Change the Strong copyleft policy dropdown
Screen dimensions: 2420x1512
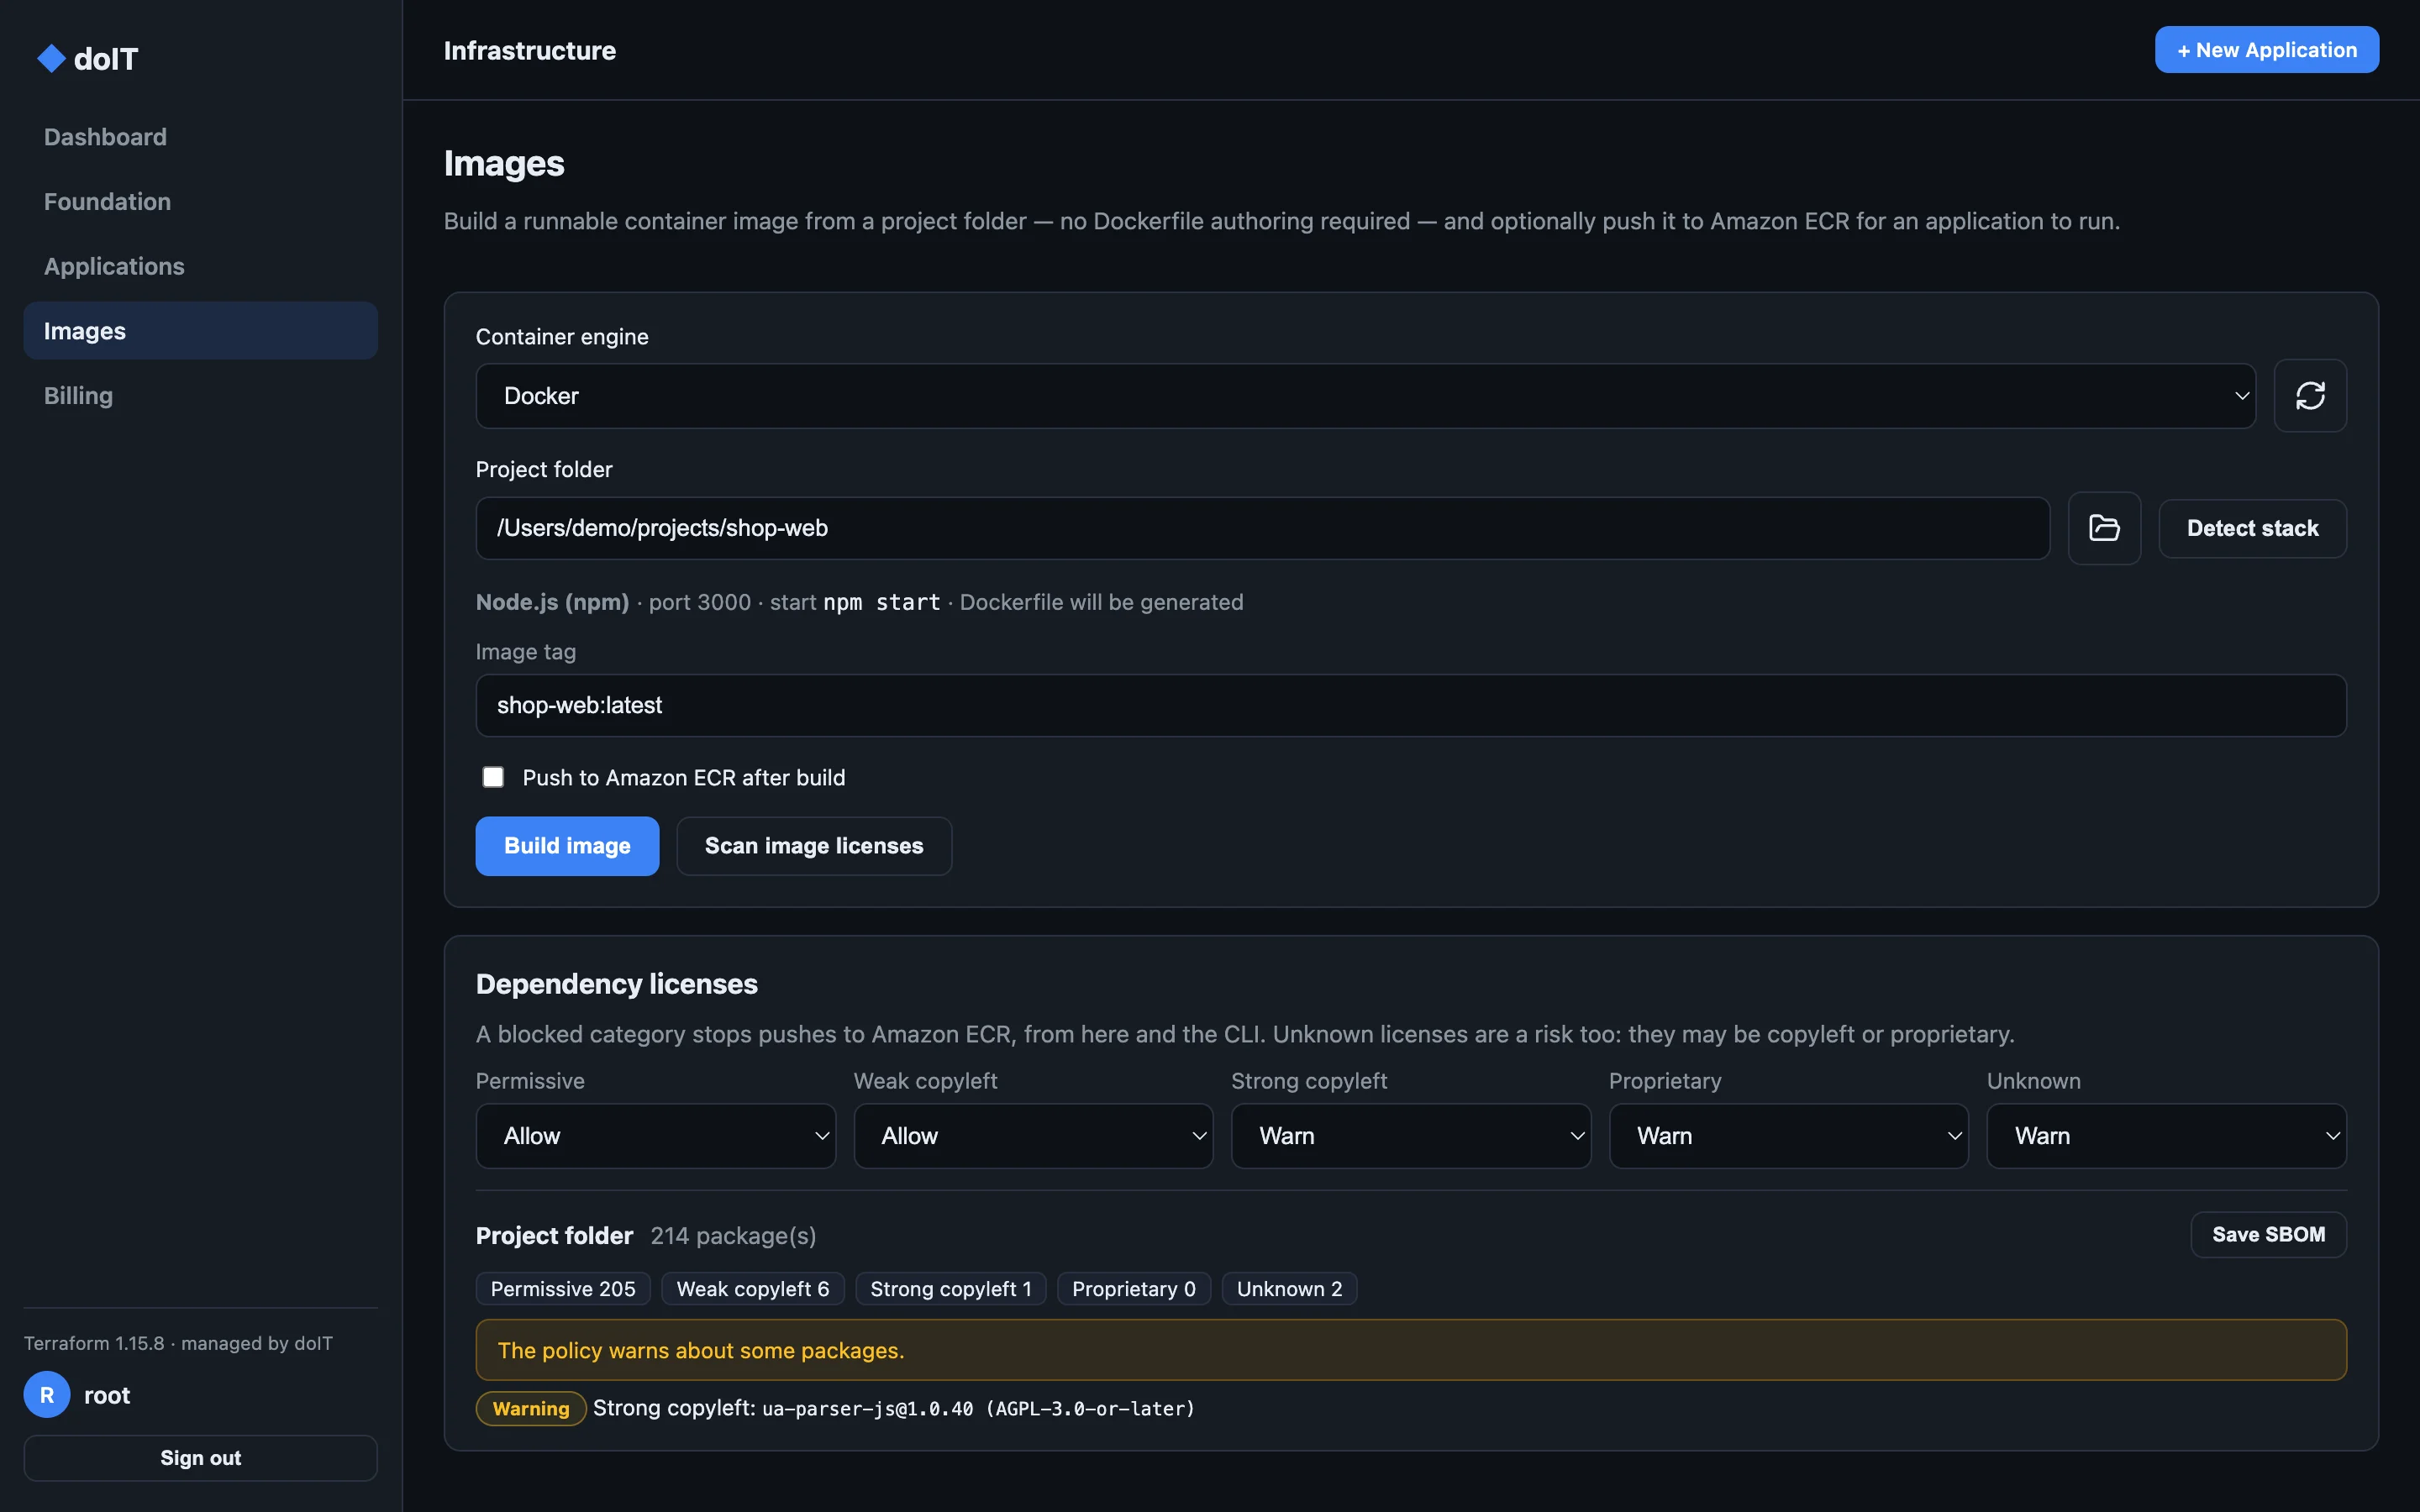[1410, 1136]
